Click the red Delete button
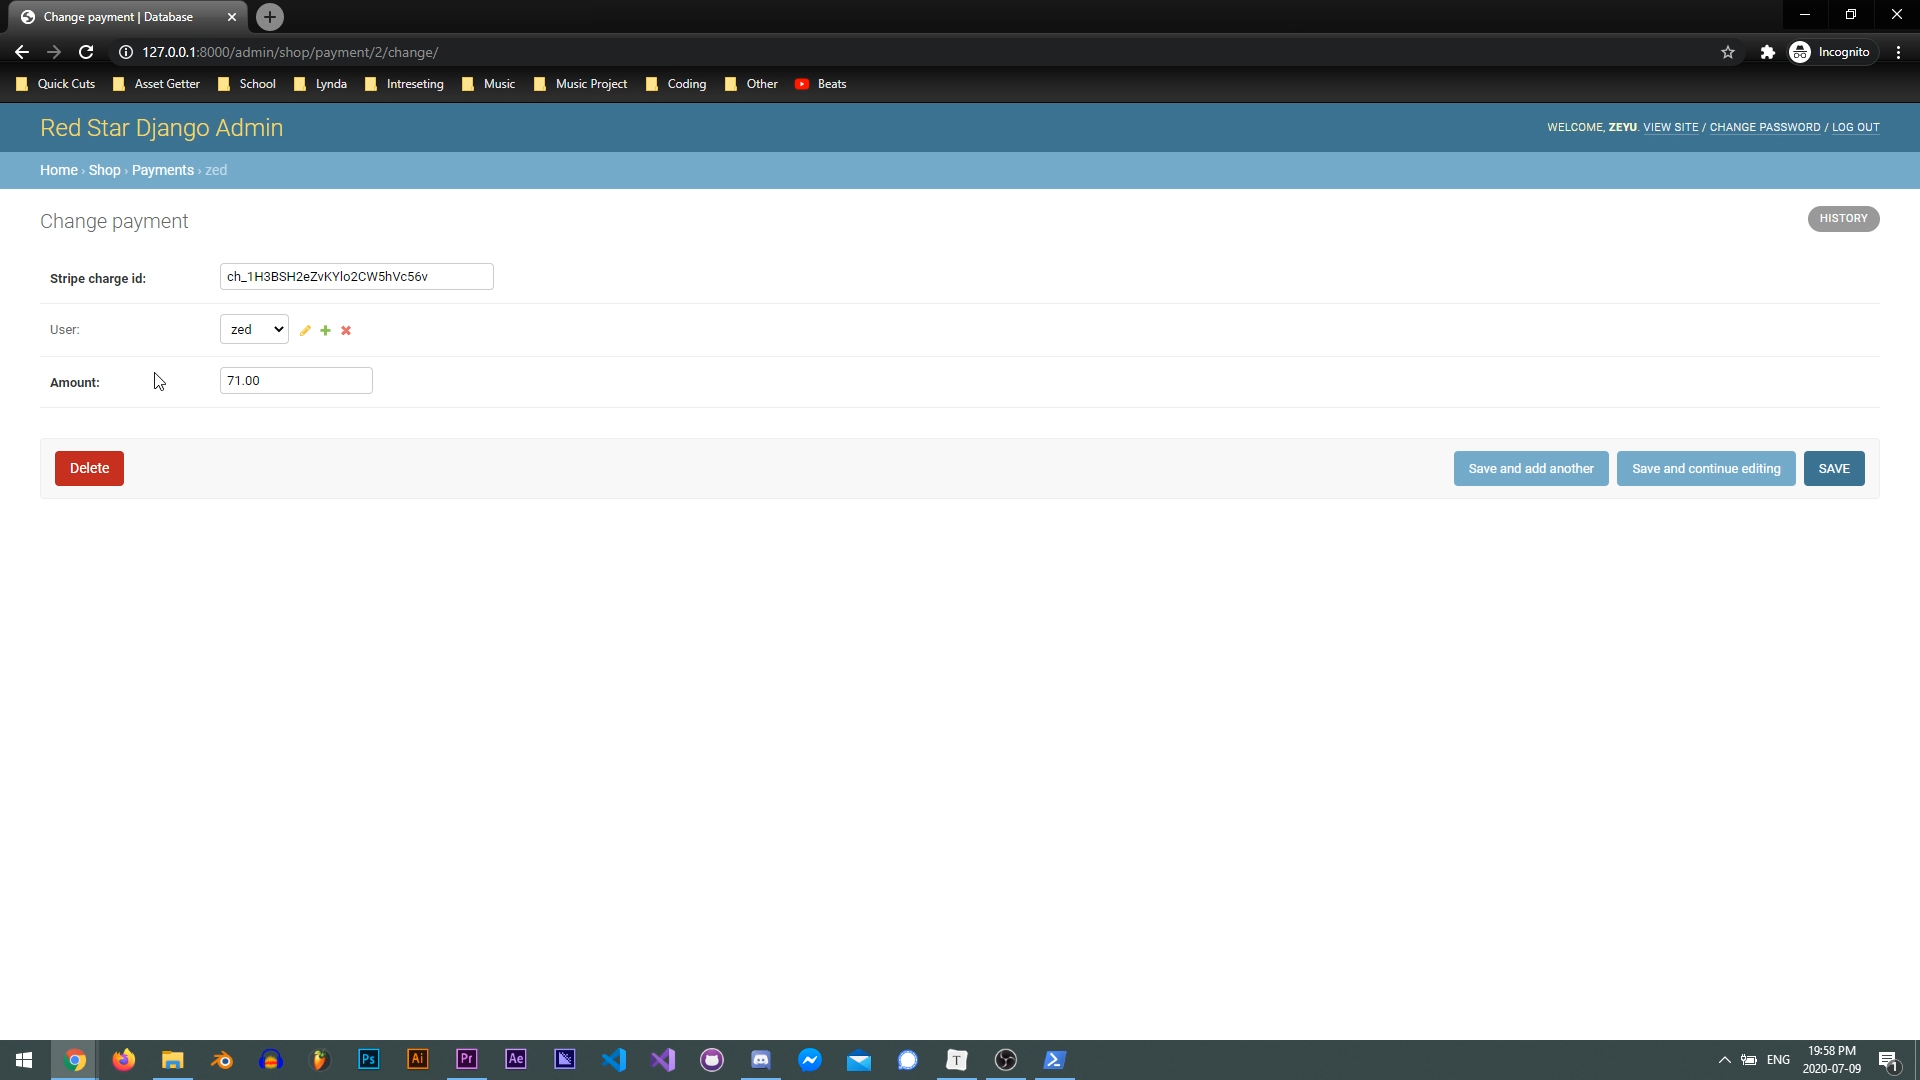The width and height of the screenshot is (1920, 1080). pos(89,468)
